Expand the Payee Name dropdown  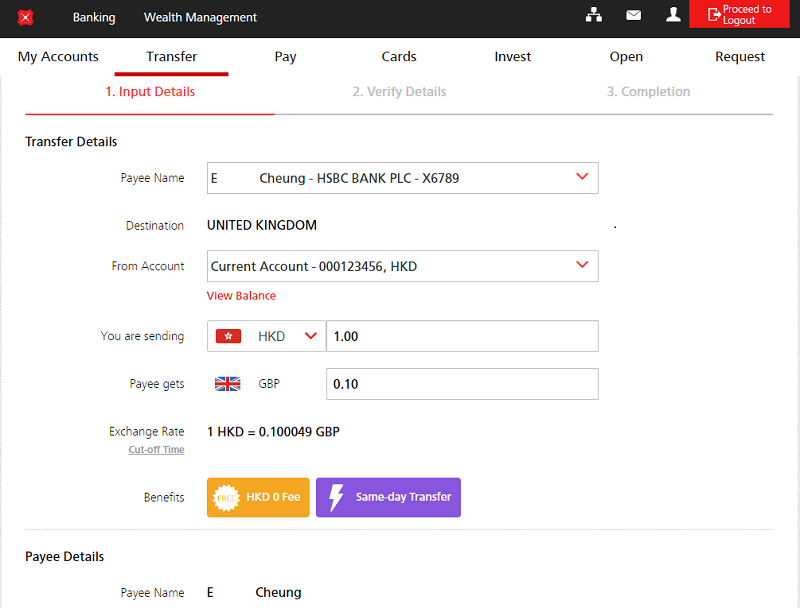tap(582, 177)
